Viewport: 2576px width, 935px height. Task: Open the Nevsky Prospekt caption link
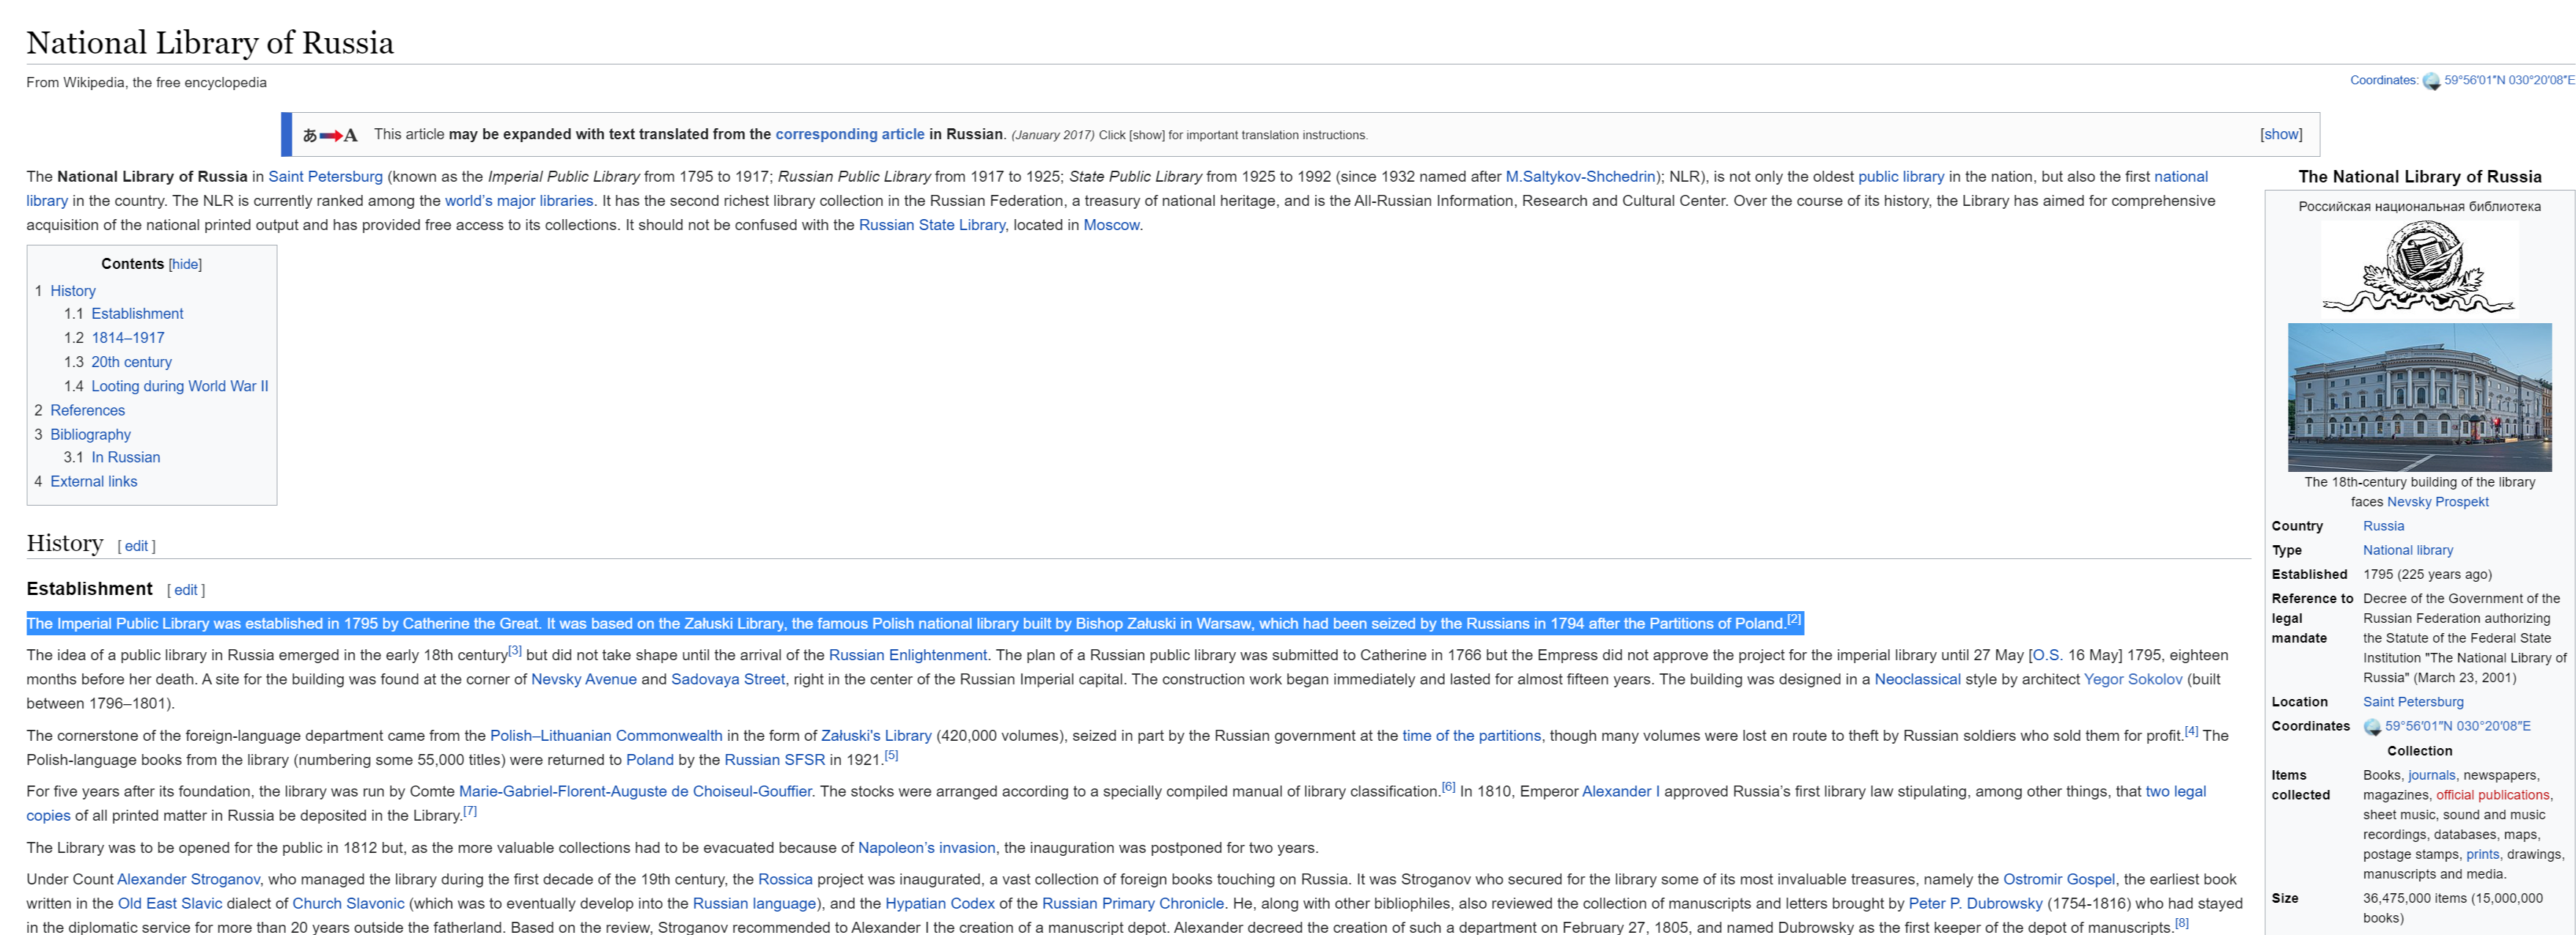coord(2437,502)
